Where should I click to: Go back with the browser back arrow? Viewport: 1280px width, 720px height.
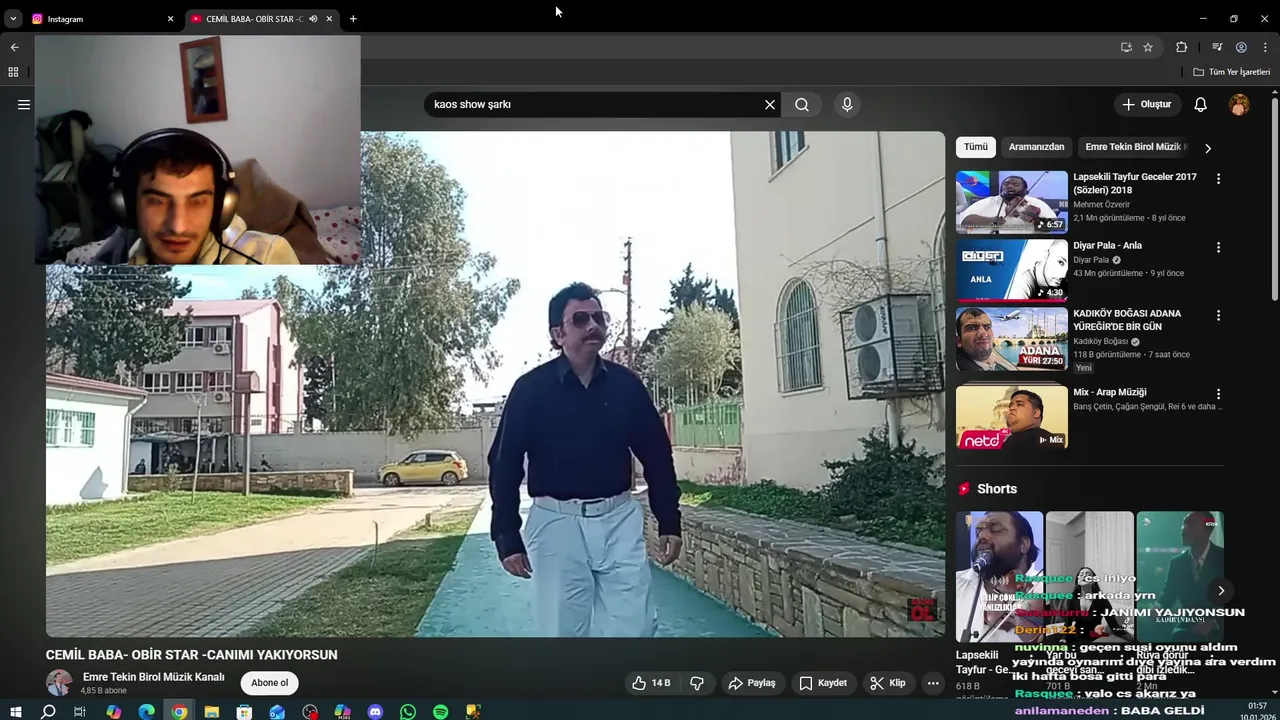(14, 47)
